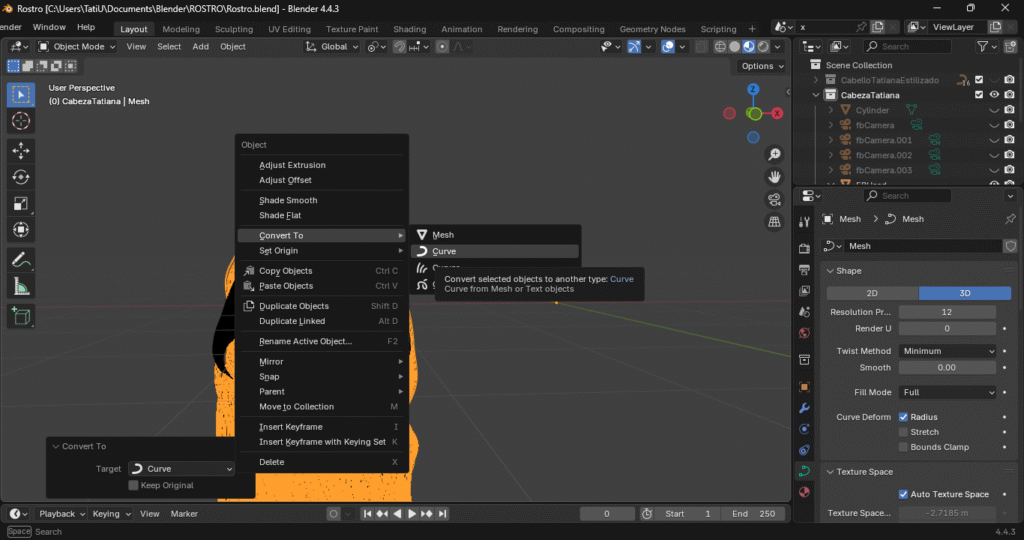This screenshot has width=1024, height=540.
Task: Switch to the Sculpting workspace tab
Action: click(234, 29)
